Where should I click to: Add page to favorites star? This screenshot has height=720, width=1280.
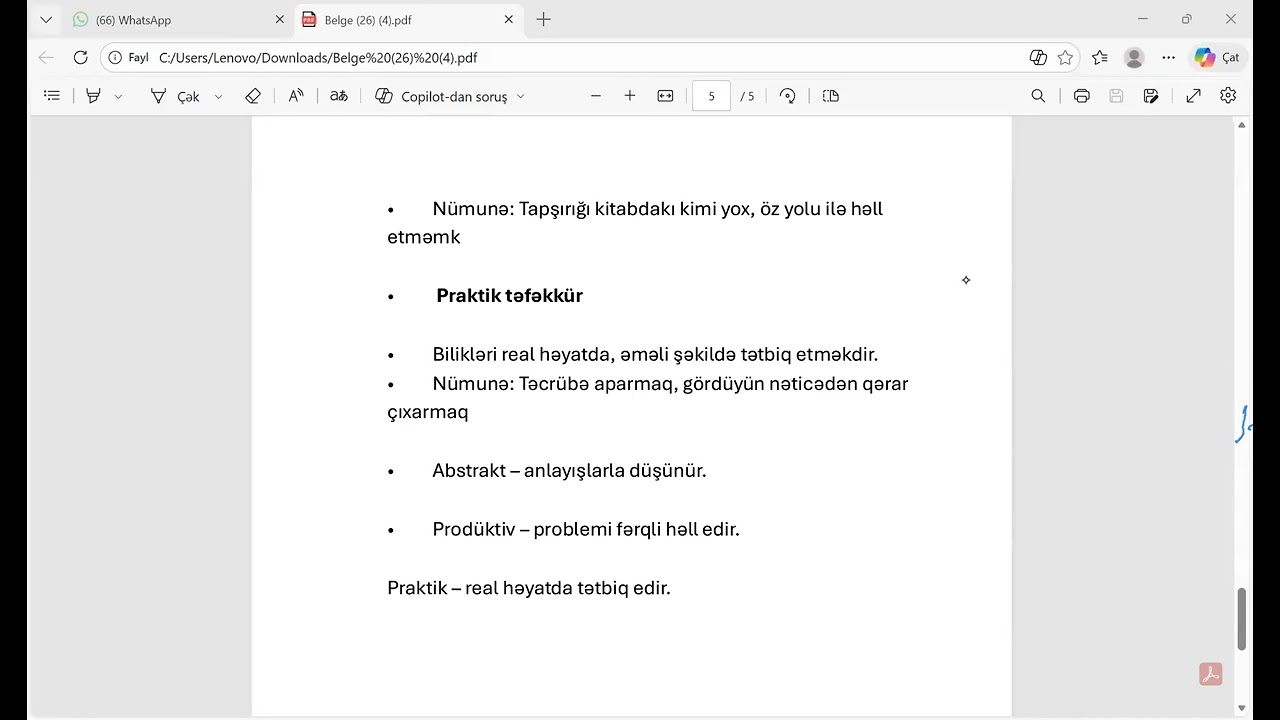pyautogui.click(x=1065, y=58)
